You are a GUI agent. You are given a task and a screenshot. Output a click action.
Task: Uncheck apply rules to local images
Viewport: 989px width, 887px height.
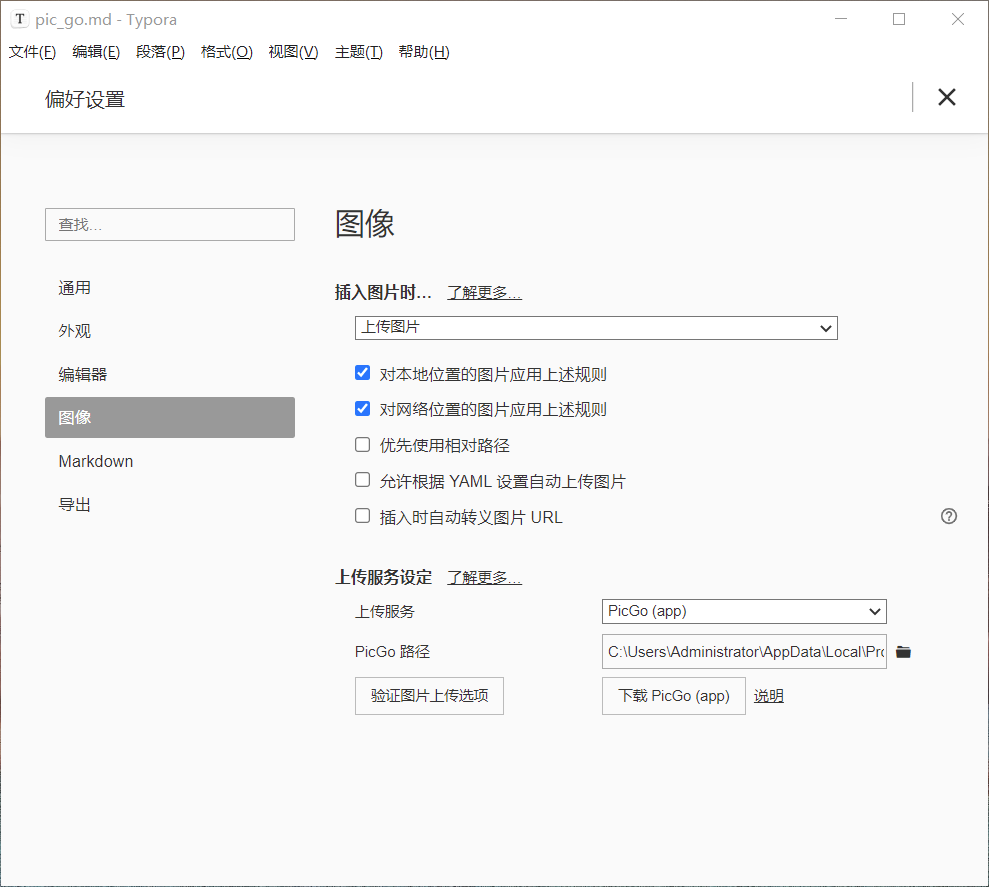362,373
